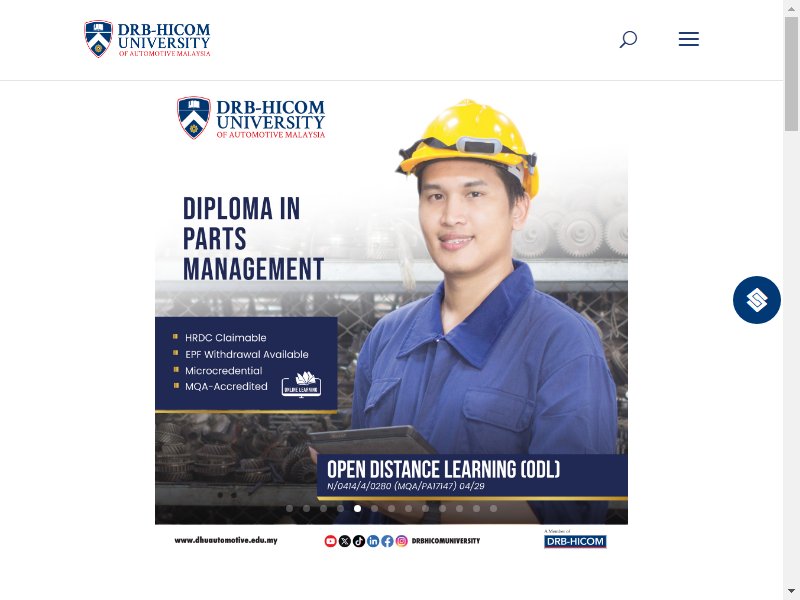Click the round blue floating widget icon
The image size is (800, 600).
(757, 300)
